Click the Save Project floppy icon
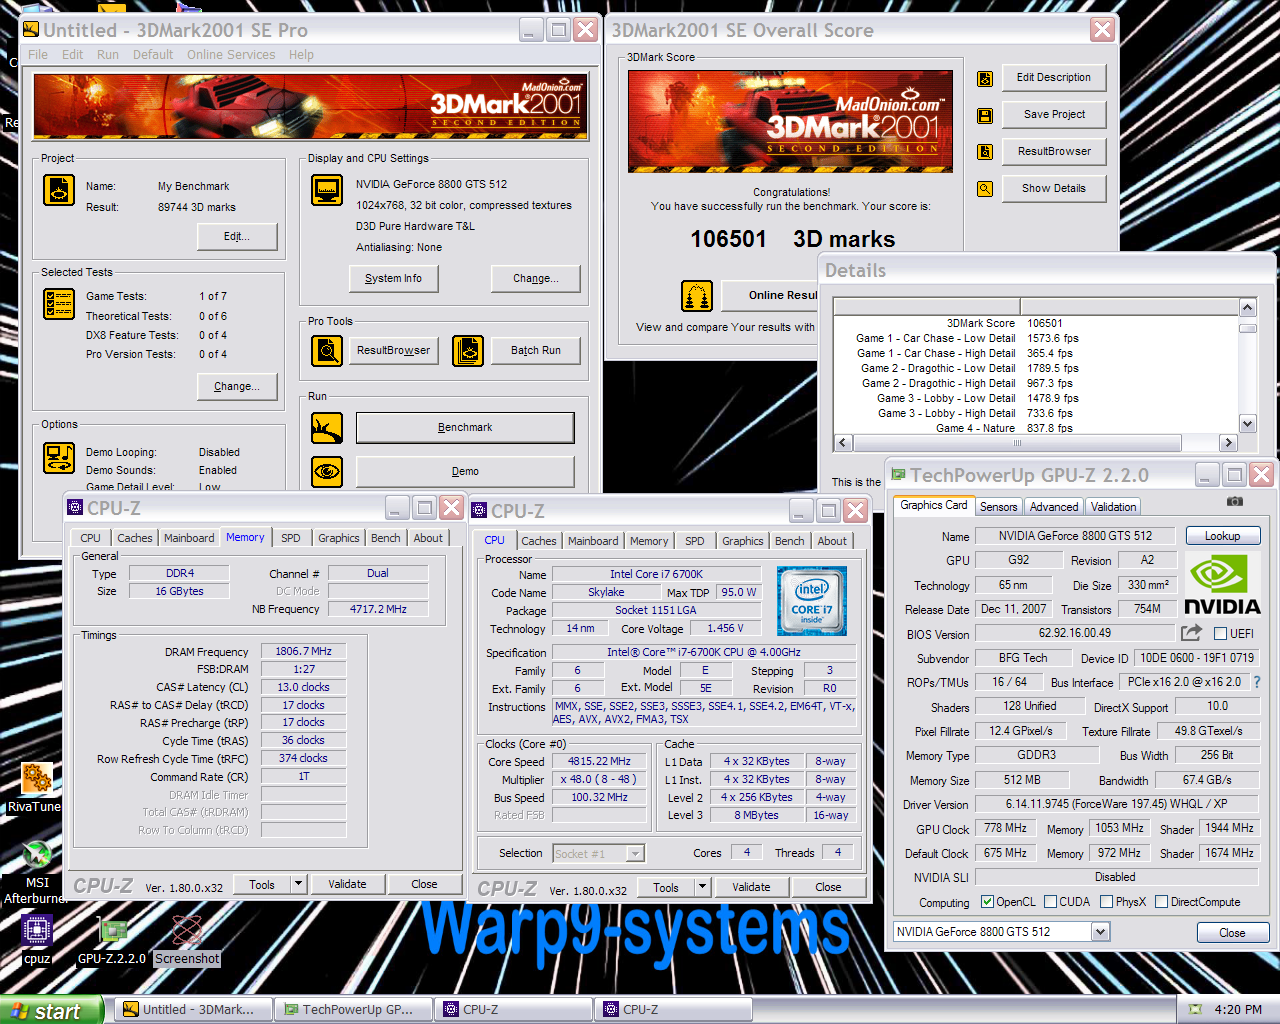1280x1024 pixels. click(985, 115)
